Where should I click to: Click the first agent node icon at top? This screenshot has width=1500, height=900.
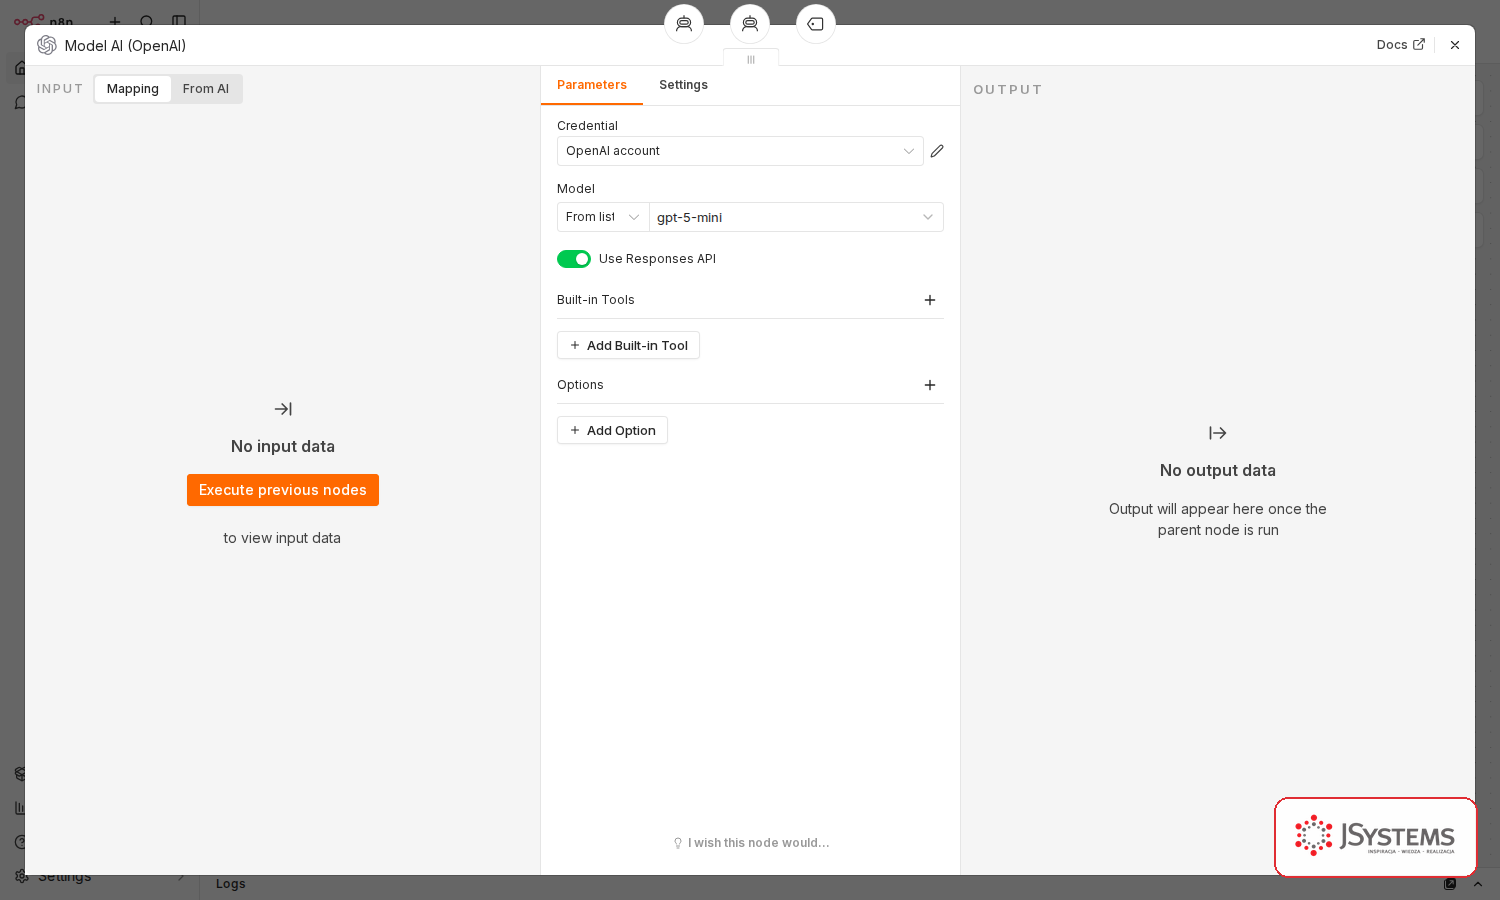point(684,24)
